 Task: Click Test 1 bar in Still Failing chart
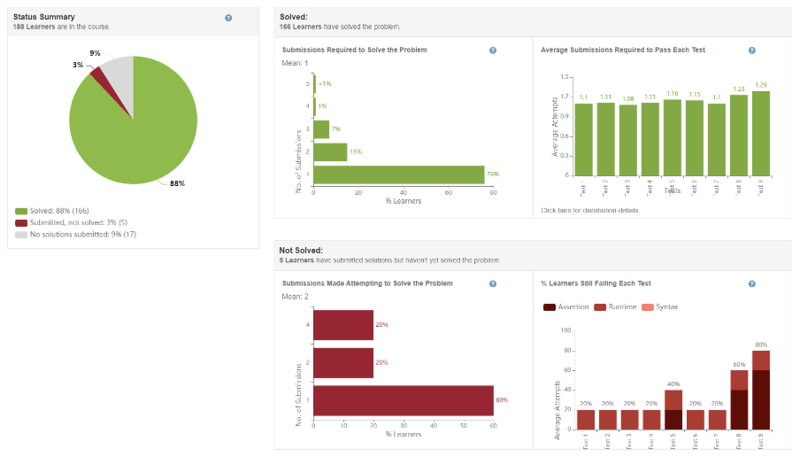coord(586,420)
